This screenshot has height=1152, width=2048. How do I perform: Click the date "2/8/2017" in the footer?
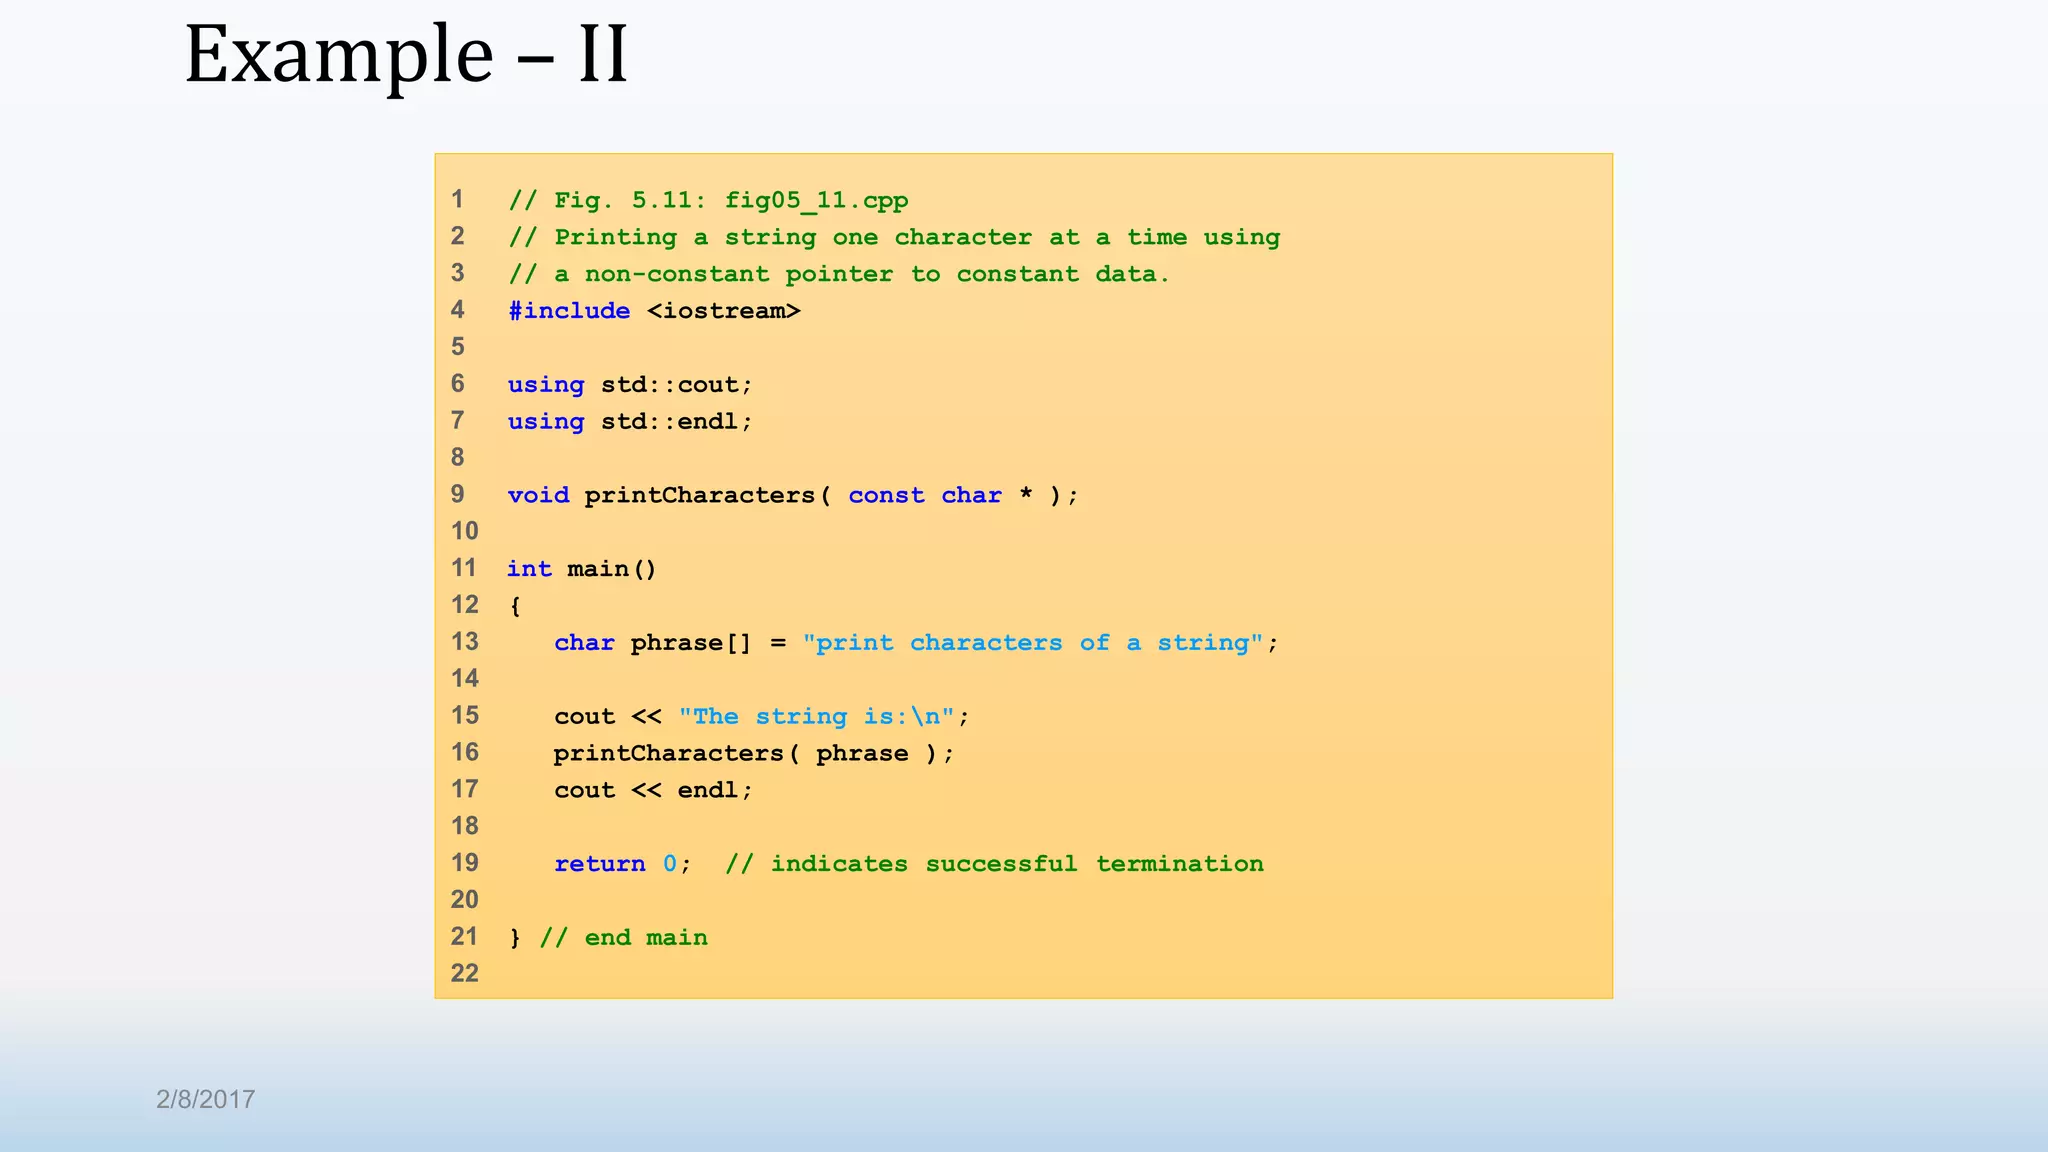coord(206,1099)
